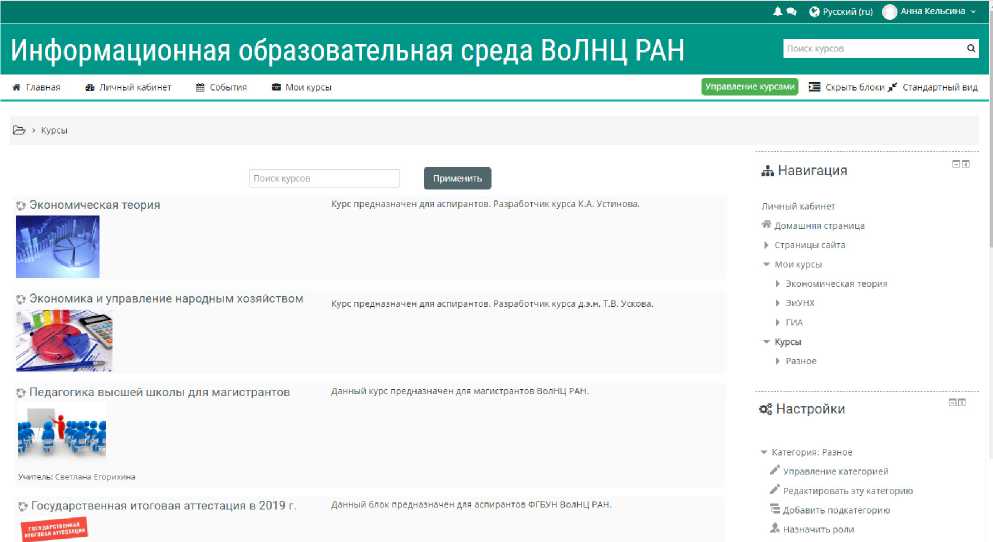Click Добавить подкатегорию
Screen dimensions: 993x542
[x=836, y=510]
